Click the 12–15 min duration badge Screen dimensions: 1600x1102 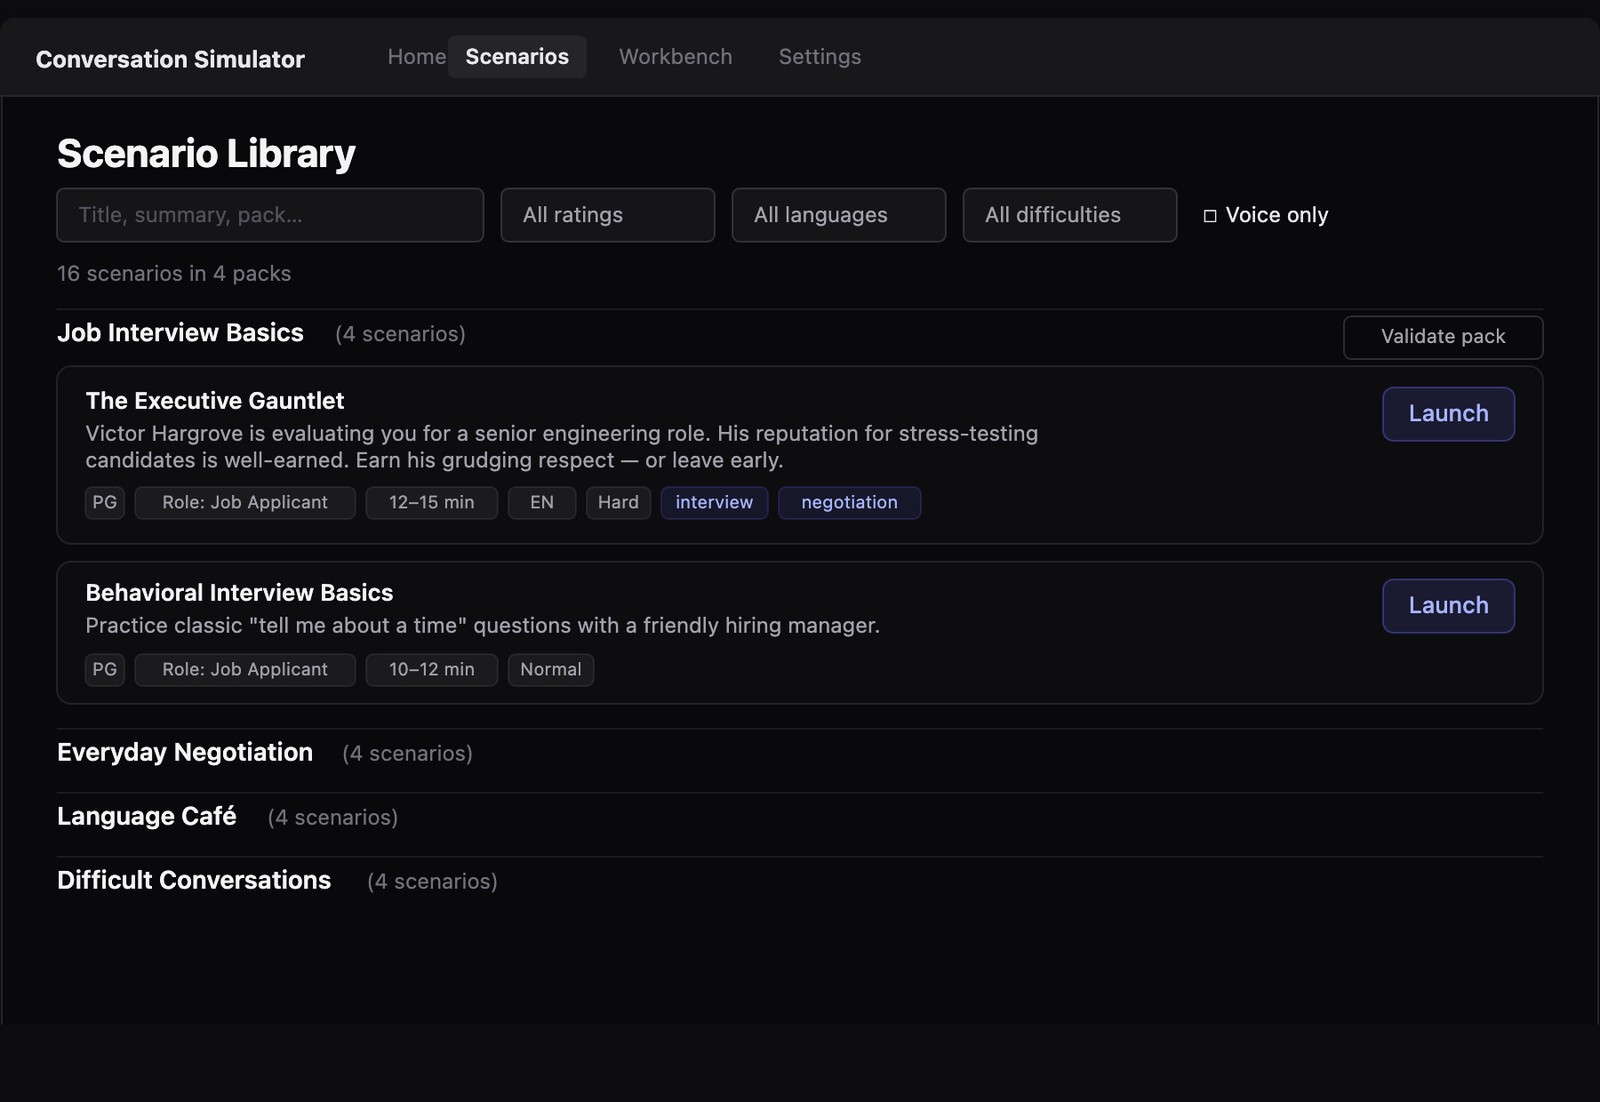point(432,503)
